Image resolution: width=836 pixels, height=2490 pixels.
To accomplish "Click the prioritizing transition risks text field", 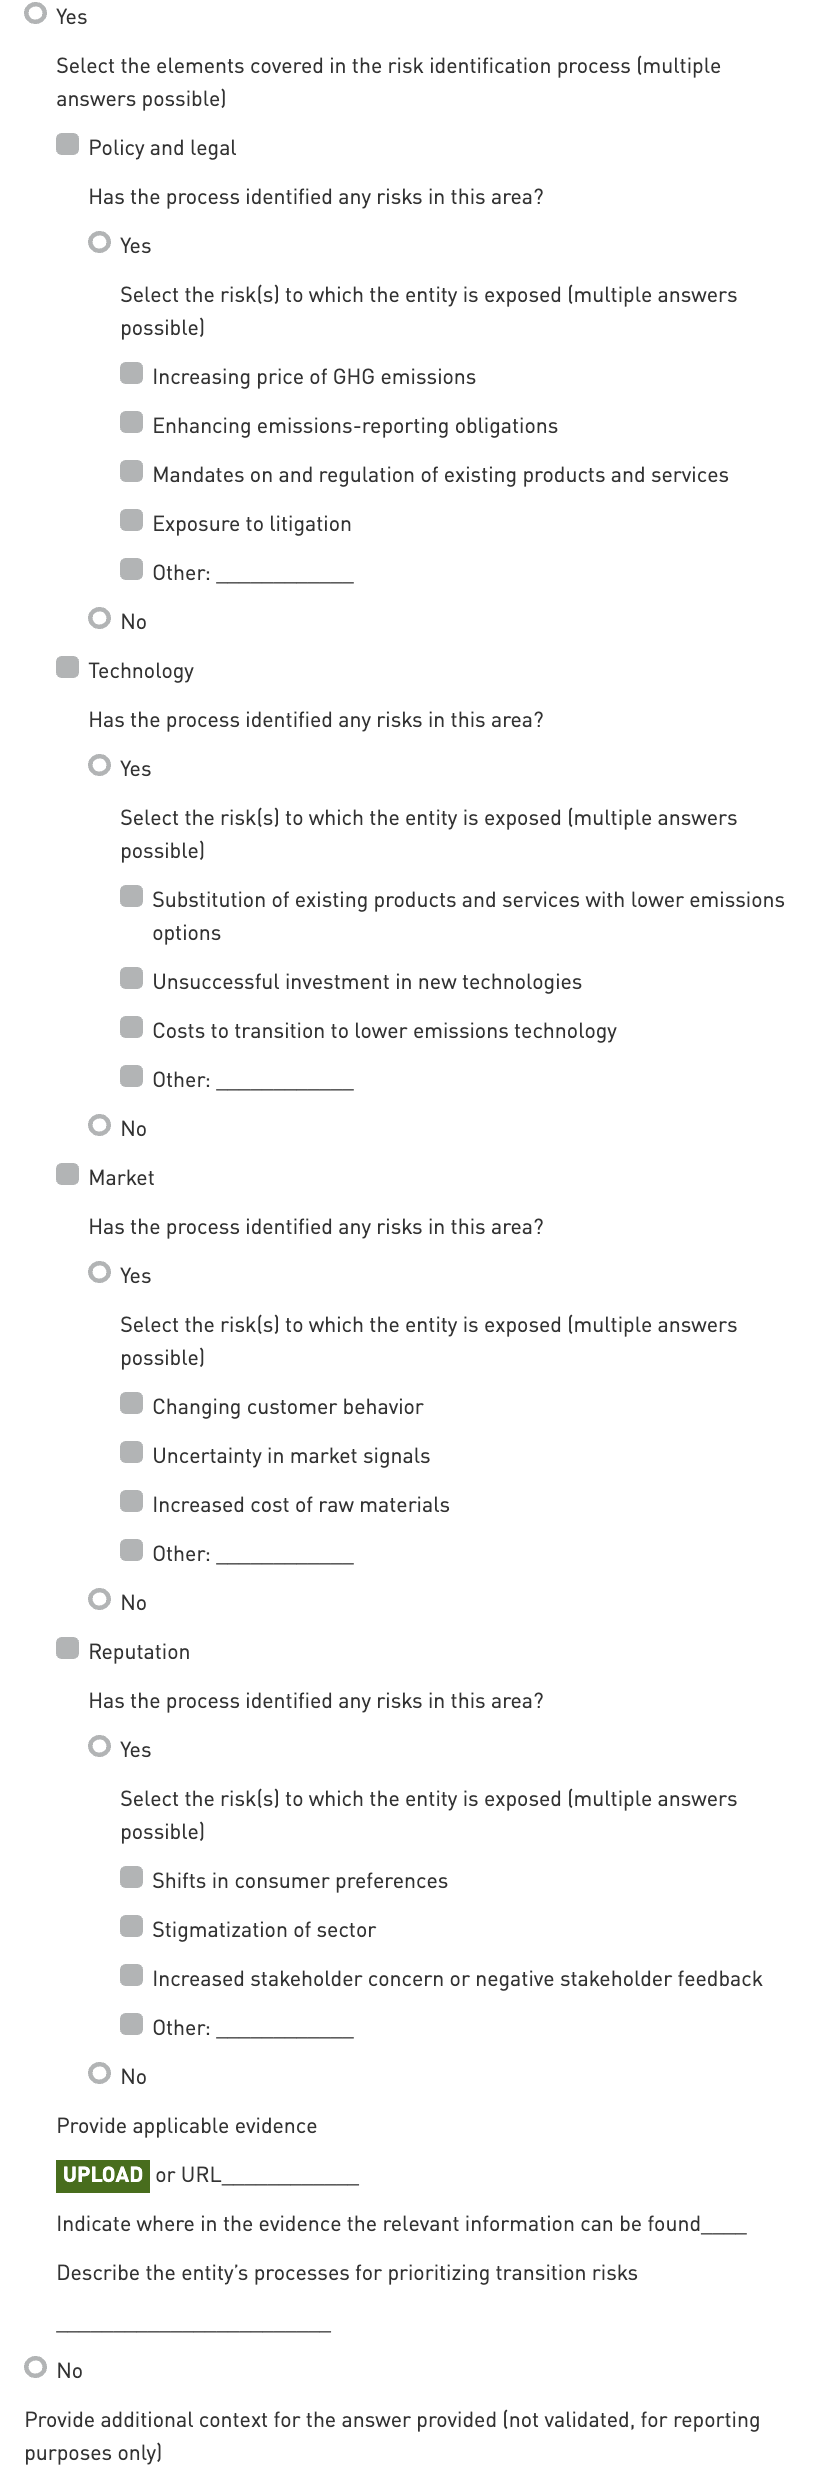I will coord(193,2320).
